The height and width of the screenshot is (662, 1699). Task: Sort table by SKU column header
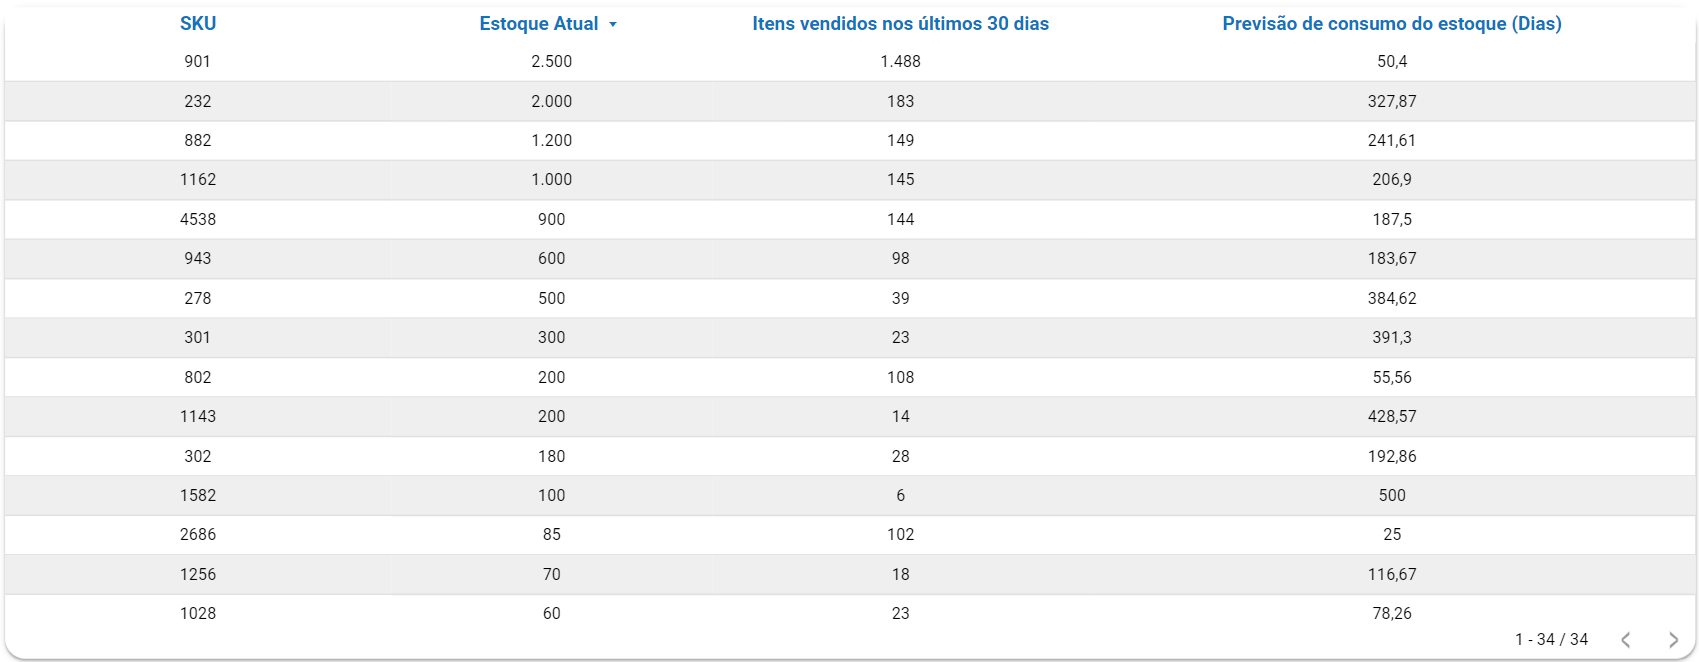tap(198, 24)
